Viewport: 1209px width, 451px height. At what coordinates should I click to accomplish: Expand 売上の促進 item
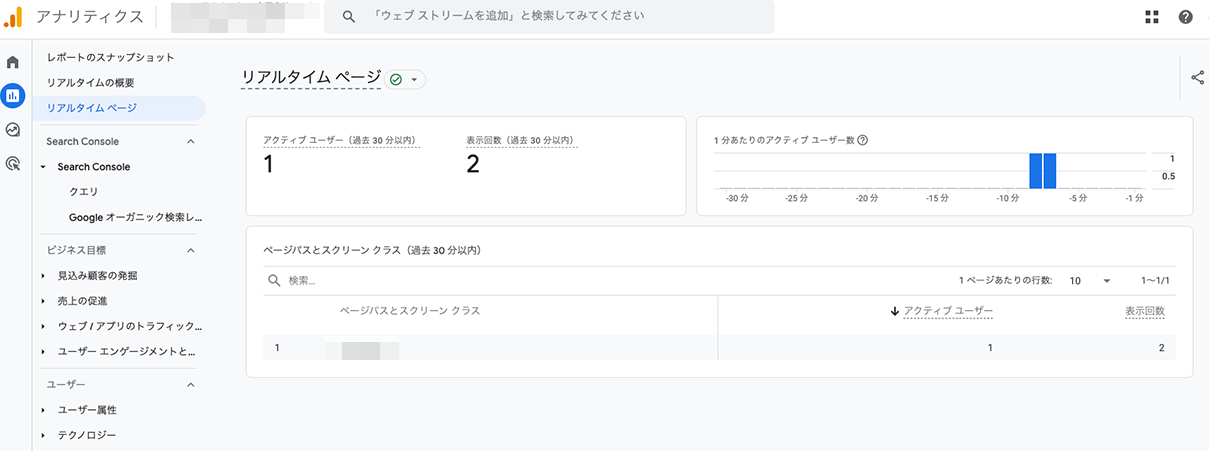click(x=43, y=300)
